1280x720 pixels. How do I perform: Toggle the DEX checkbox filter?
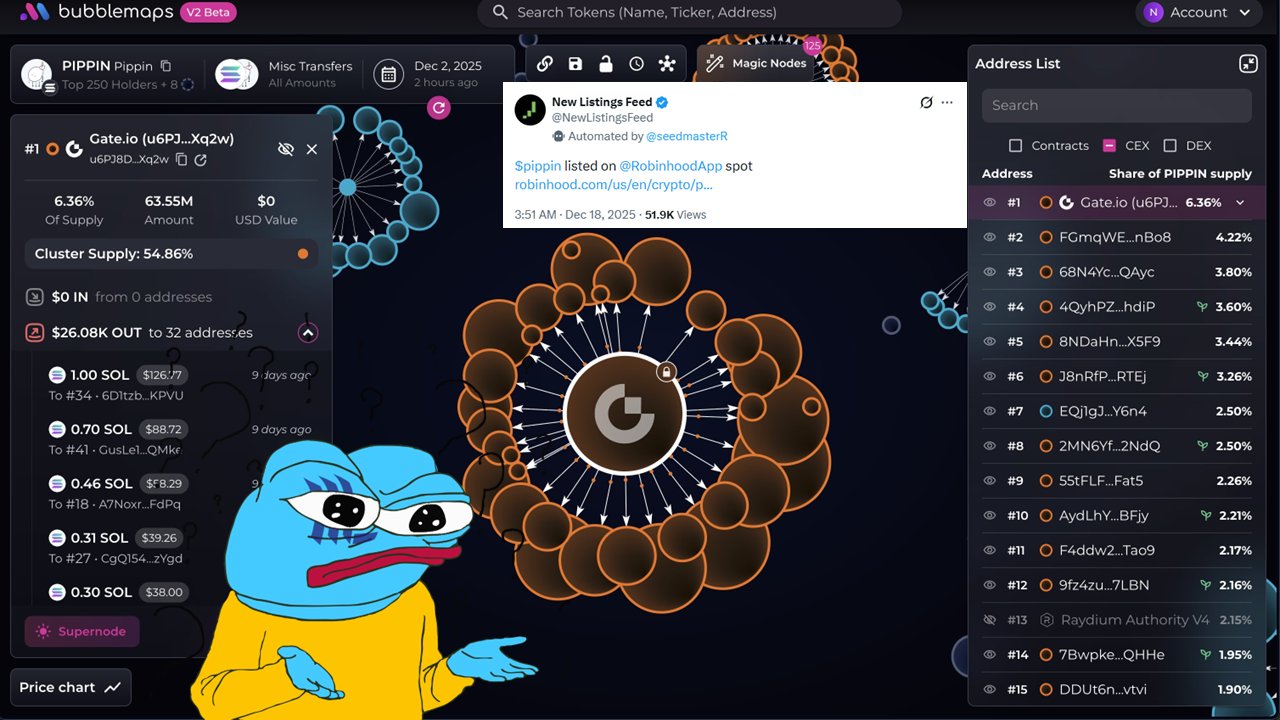point(1170,146)
